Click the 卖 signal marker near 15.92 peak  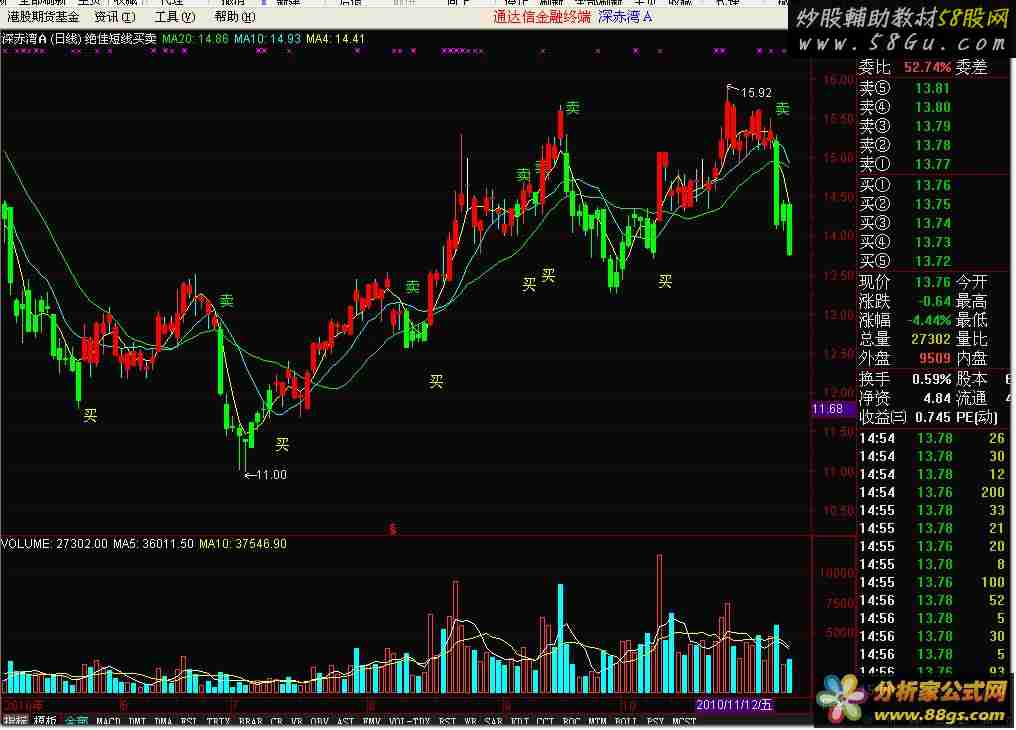pyautogui.click(x=782, y=108)
